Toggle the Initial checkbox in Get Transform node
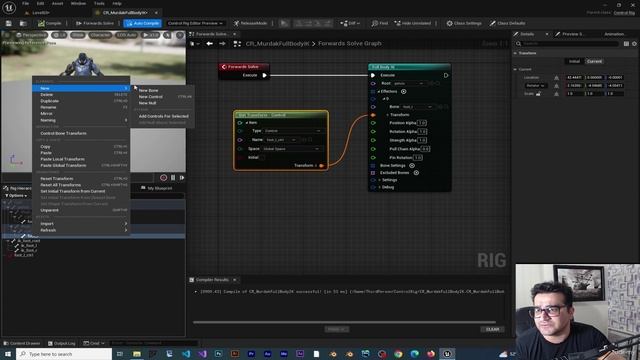Screen dimensions: 640x360 [262, 157]
